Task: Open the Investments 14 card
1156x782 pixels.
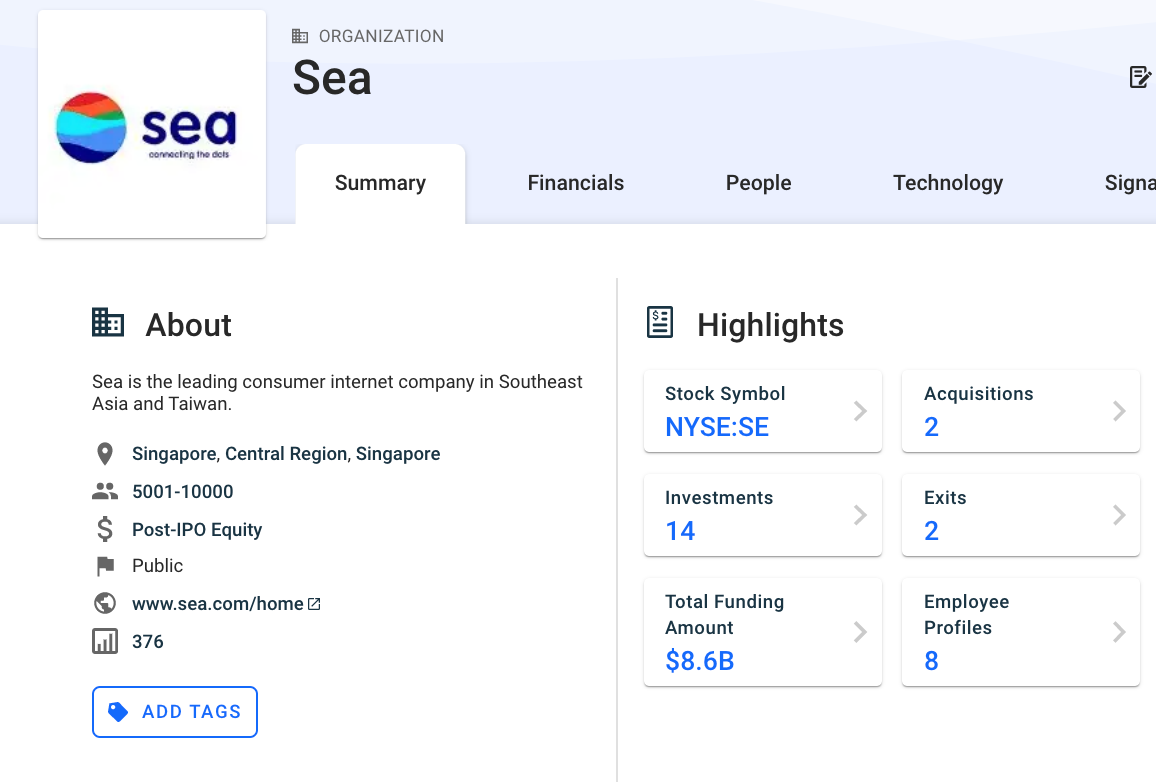Action: click(x=762, y=514)
